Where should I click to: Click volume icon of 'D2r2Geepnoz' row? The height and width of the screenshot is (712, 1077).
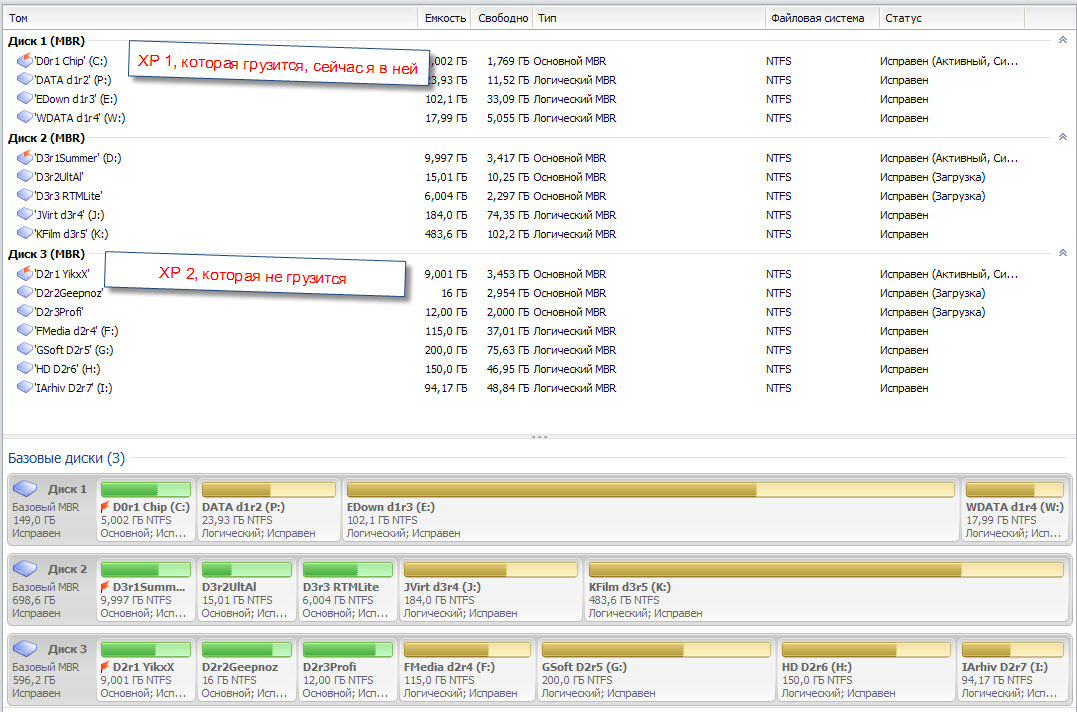pyautogui.click(x=25, y=292)
